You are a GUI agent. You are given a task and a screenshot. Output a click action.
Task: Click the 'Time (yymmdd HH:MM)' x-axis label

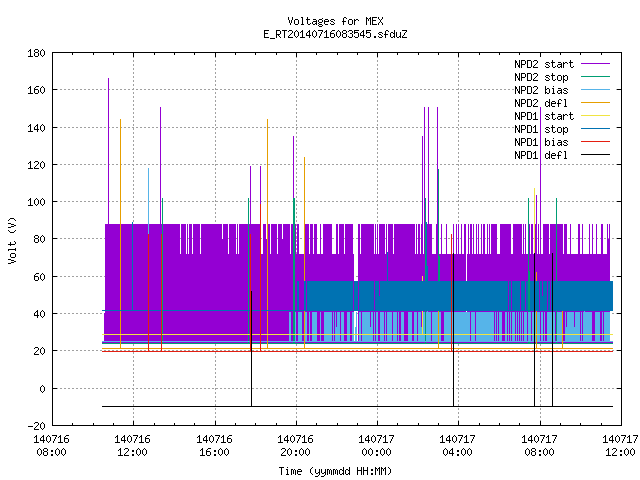[x=335, y=471]
